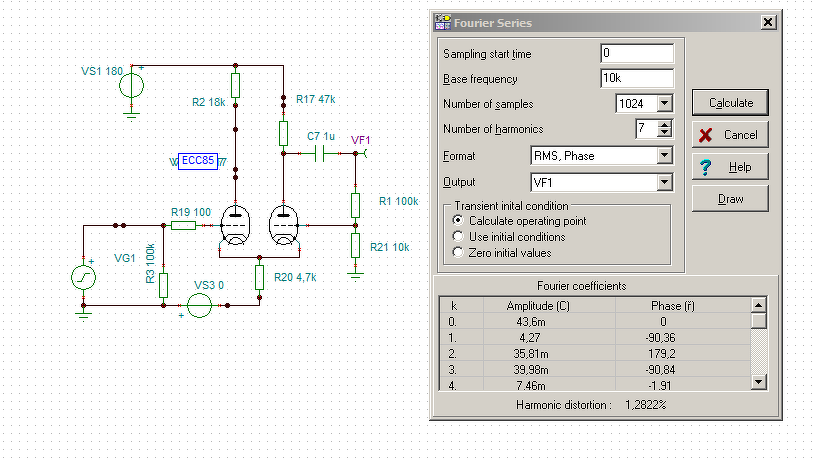Click the coefficients scrollbar thumb
Image resolution: width=813 pixels, height=465 pixels.
(x=759, y=321)
